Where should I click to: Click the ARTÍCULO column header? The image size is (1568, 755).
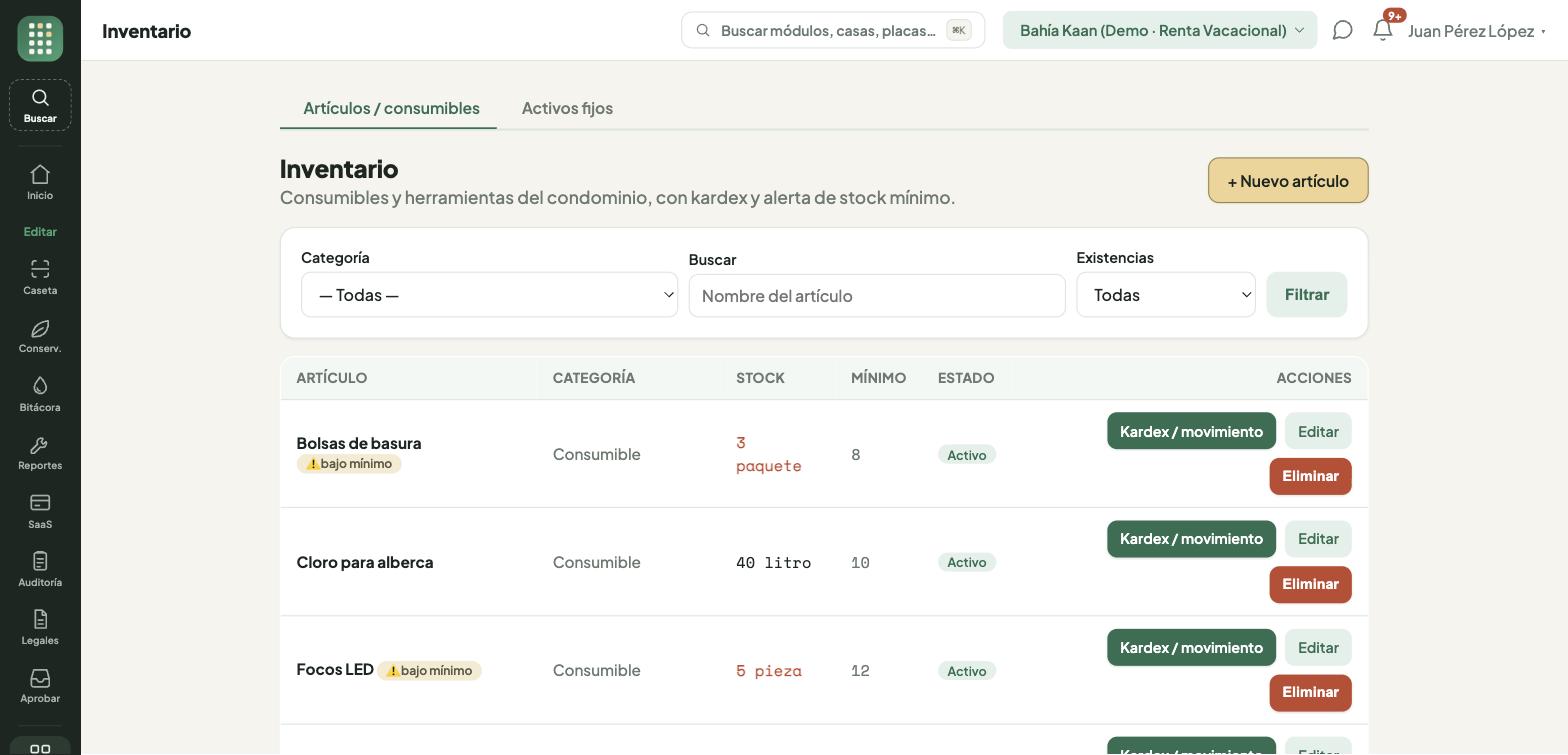[x=332, y=378]
